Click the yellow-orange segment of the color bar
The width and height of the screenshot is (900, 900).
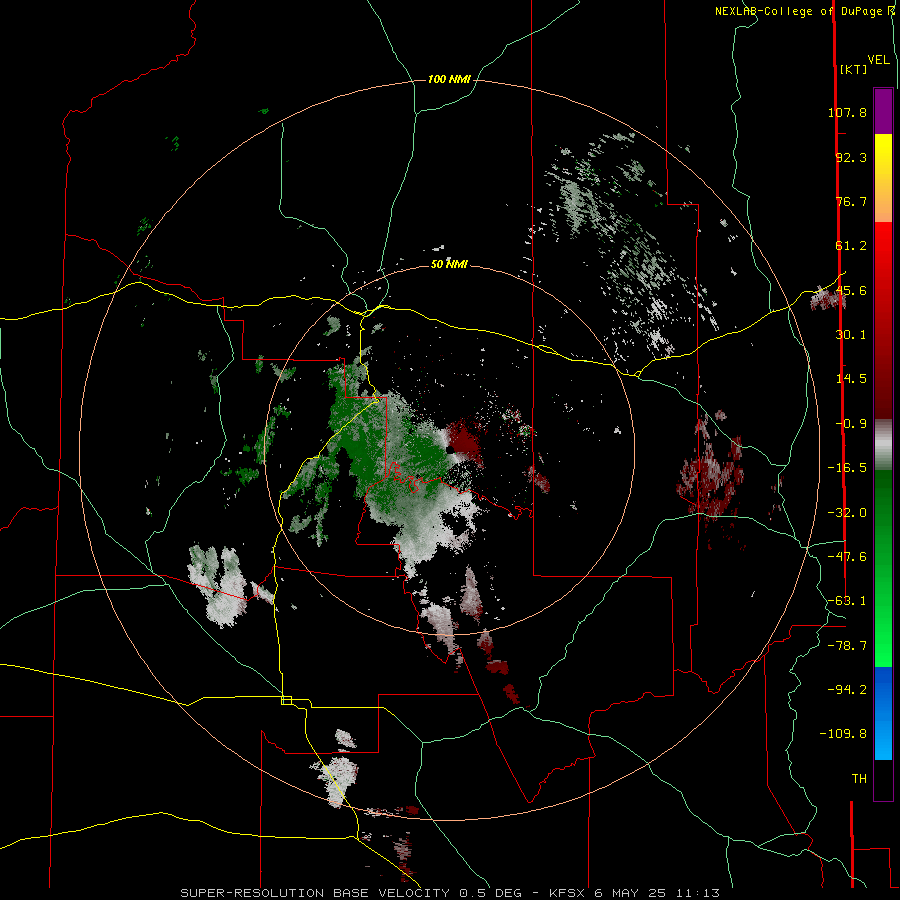[x=883, y=178]
